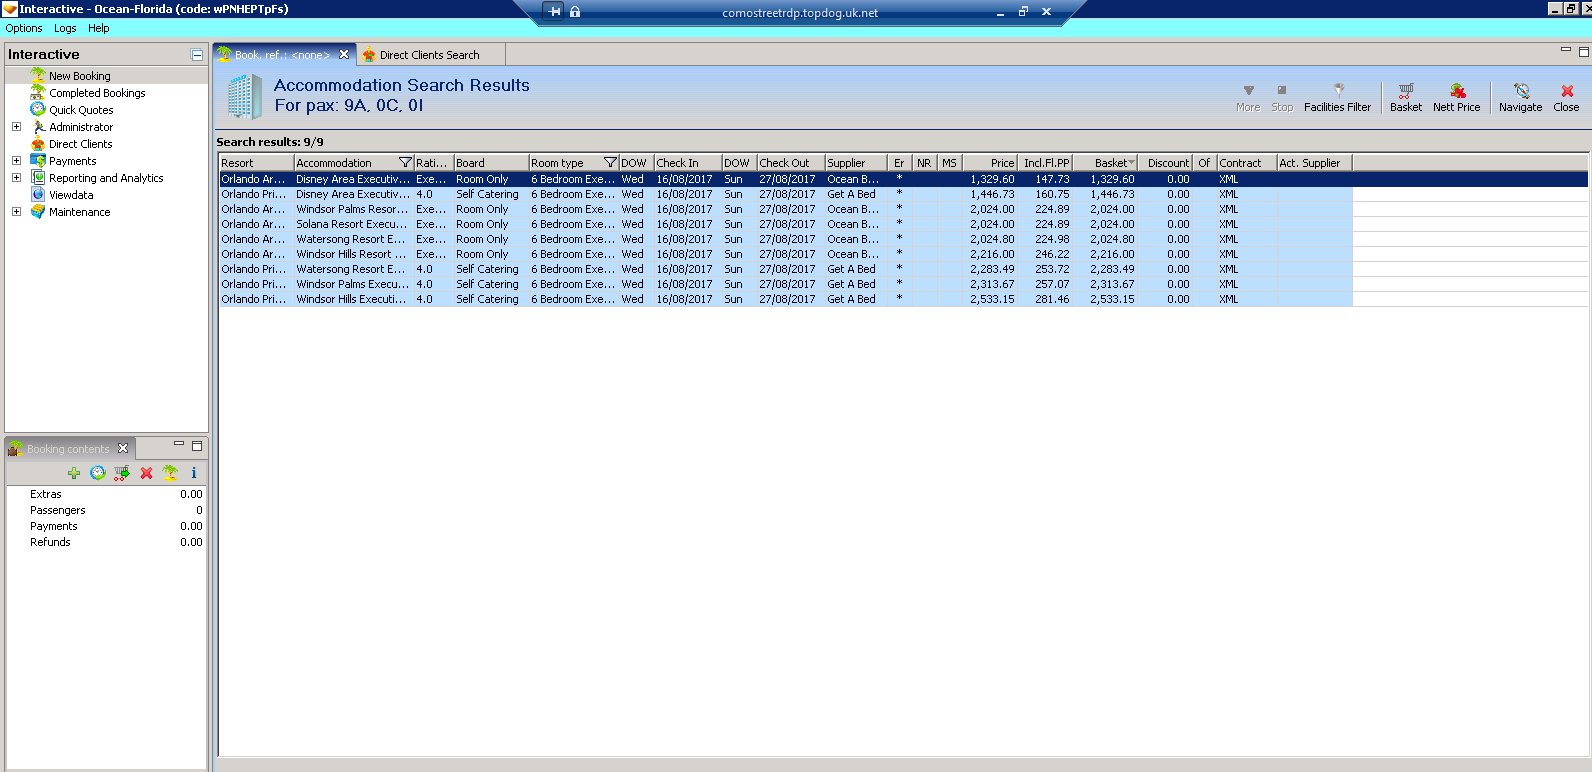Open Quick Quotes in the tree
This screenshot has width=1592, height=772.
point(81,110)
